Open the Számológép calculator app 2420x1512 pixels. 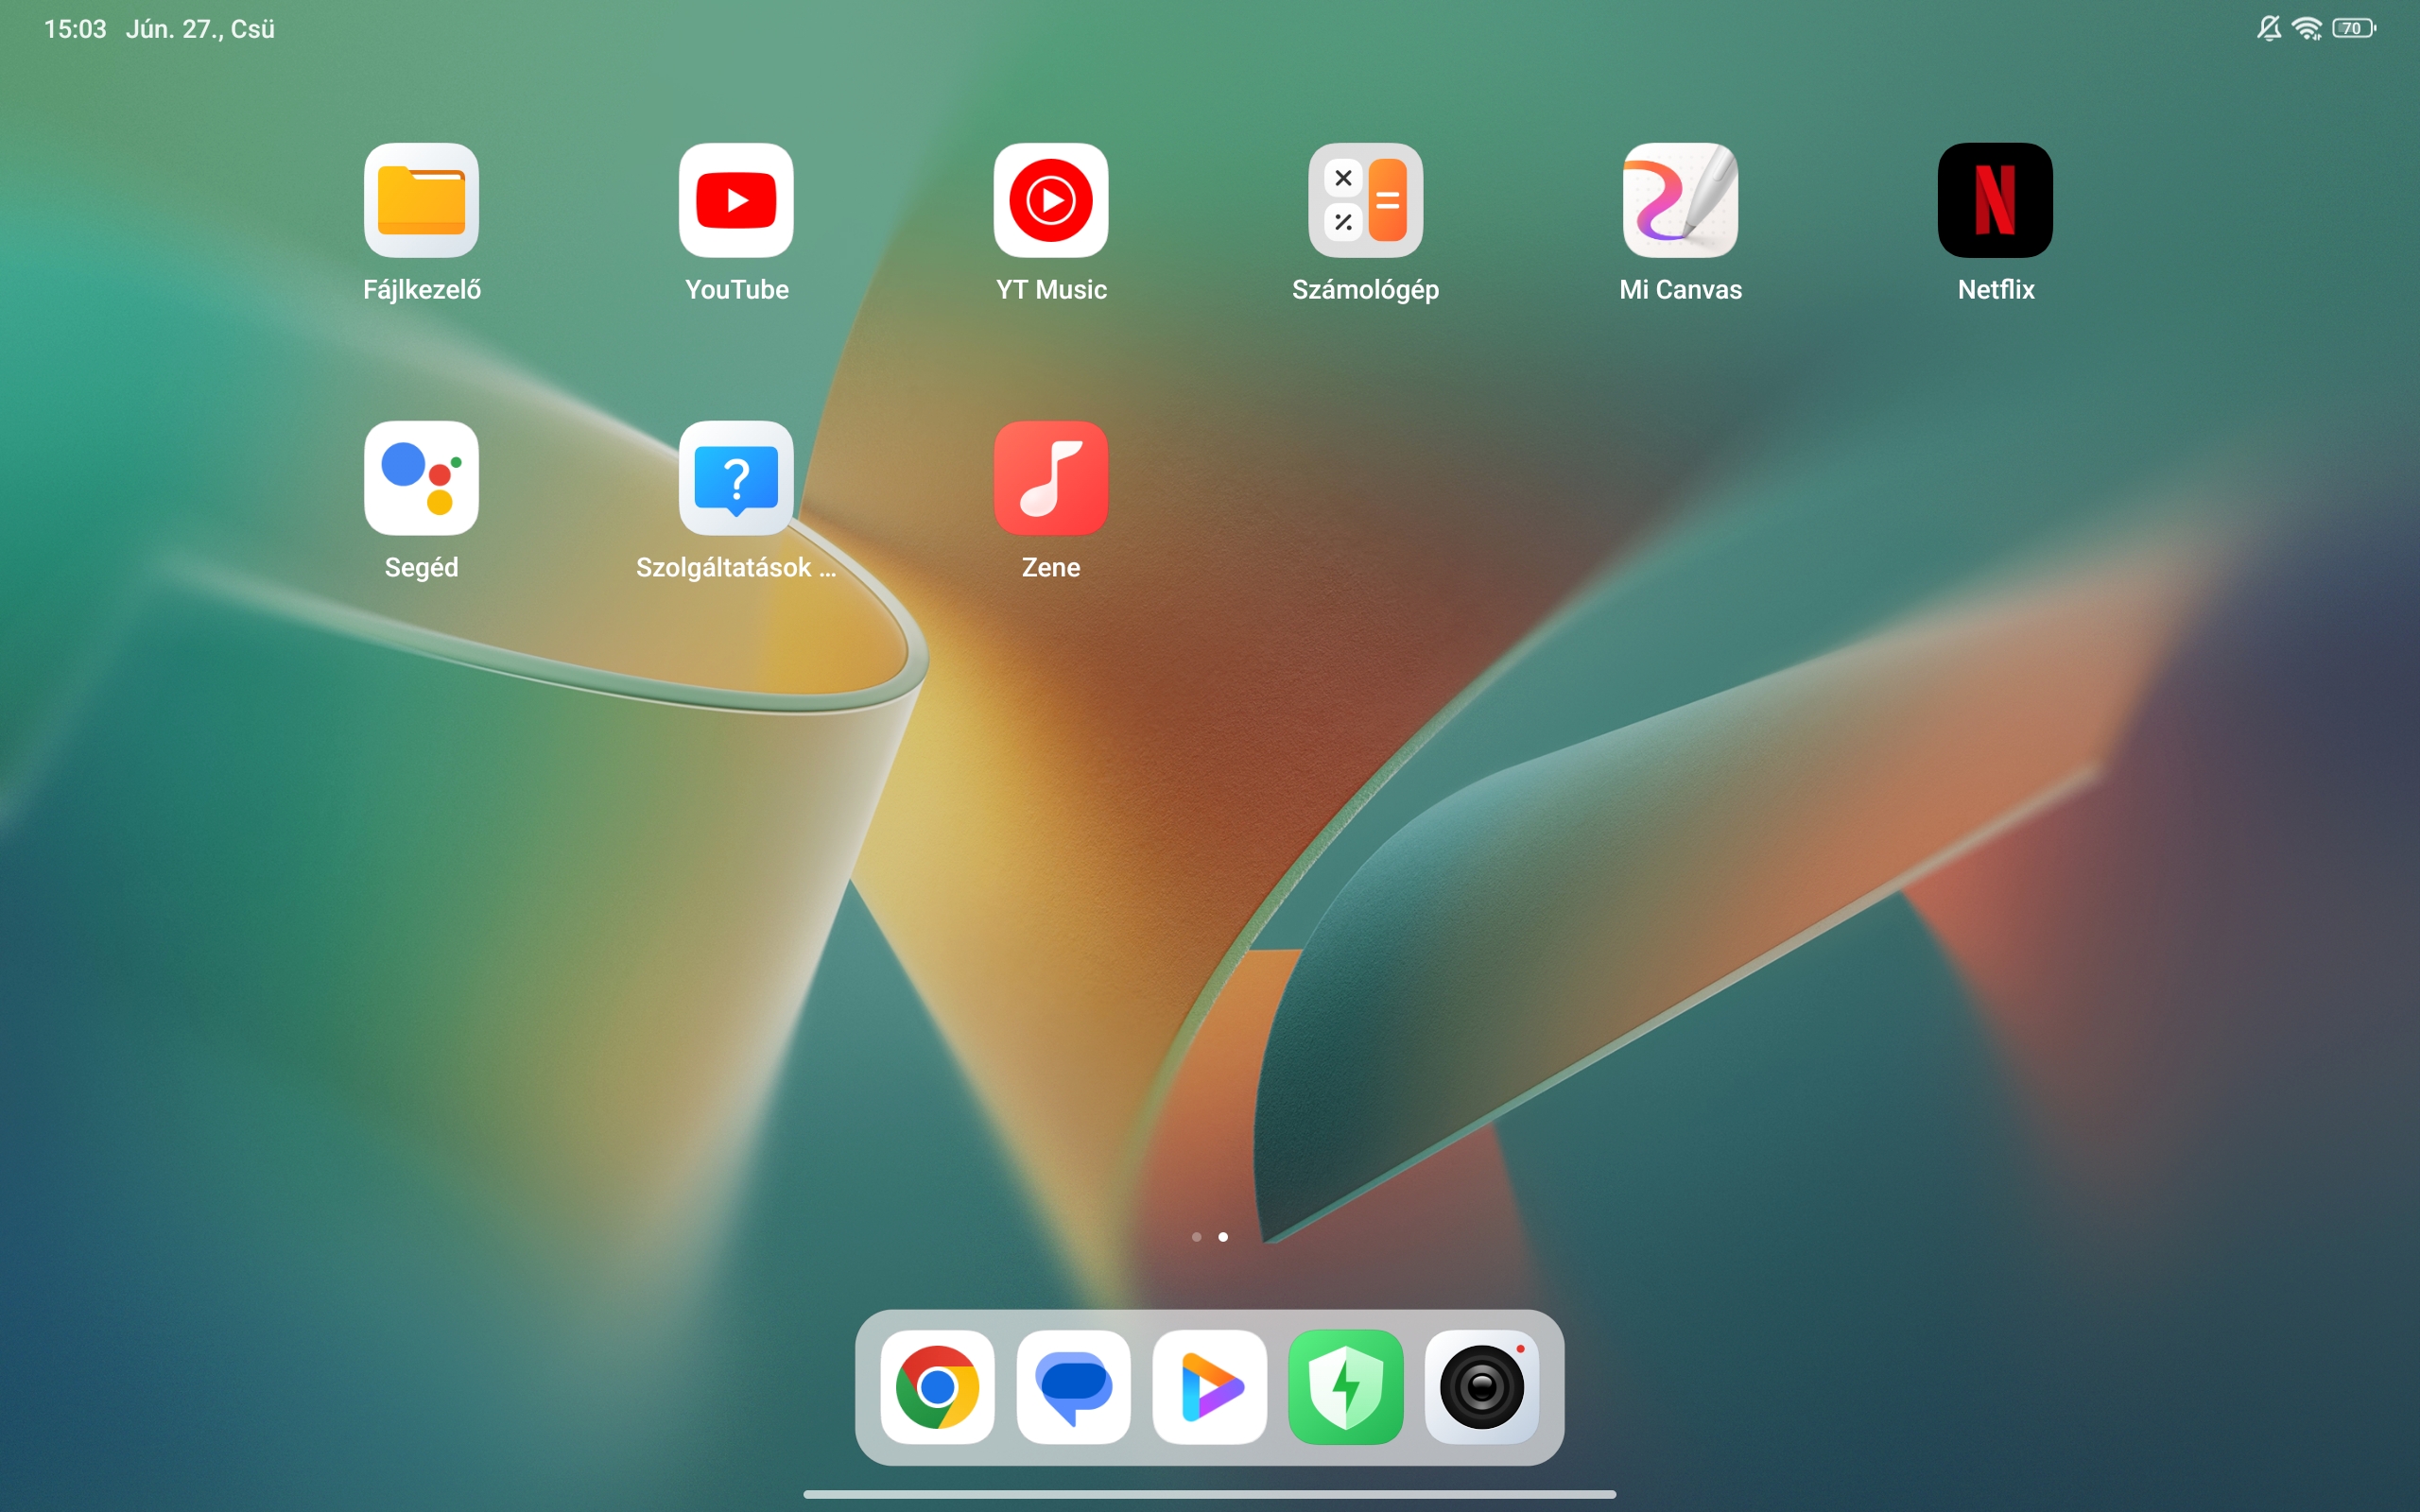point(1366,200)
